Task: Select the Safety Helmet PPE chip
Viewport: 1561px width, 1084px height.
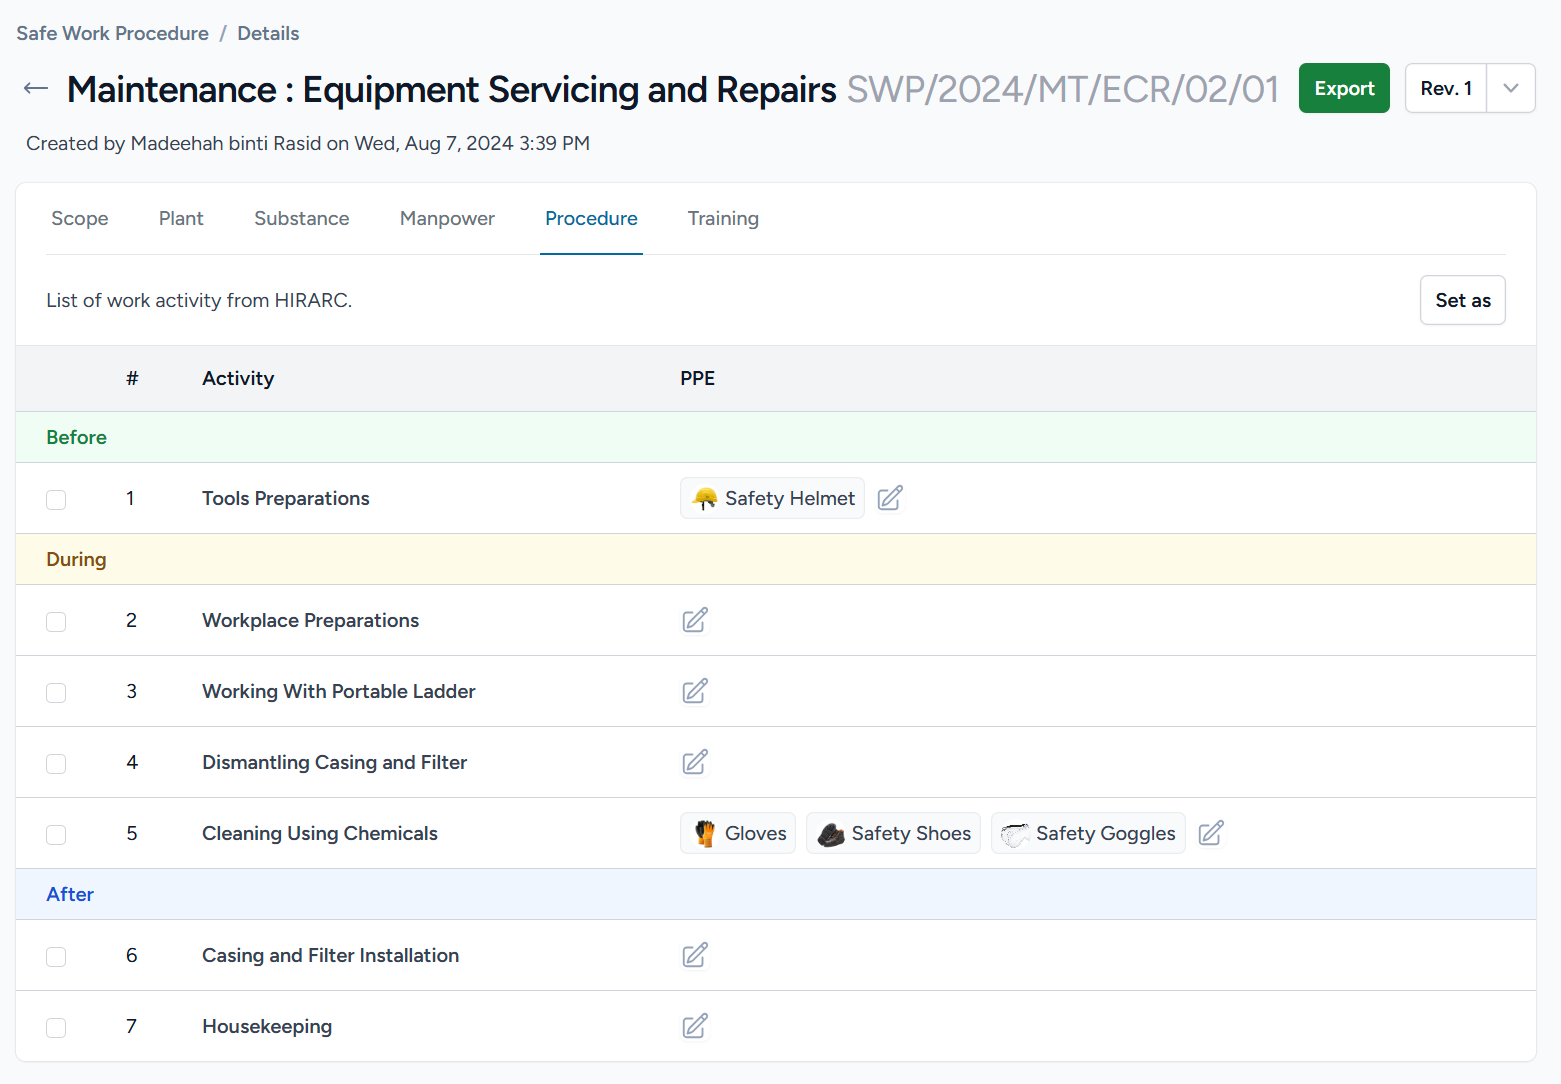Action: tap(772, 497)
